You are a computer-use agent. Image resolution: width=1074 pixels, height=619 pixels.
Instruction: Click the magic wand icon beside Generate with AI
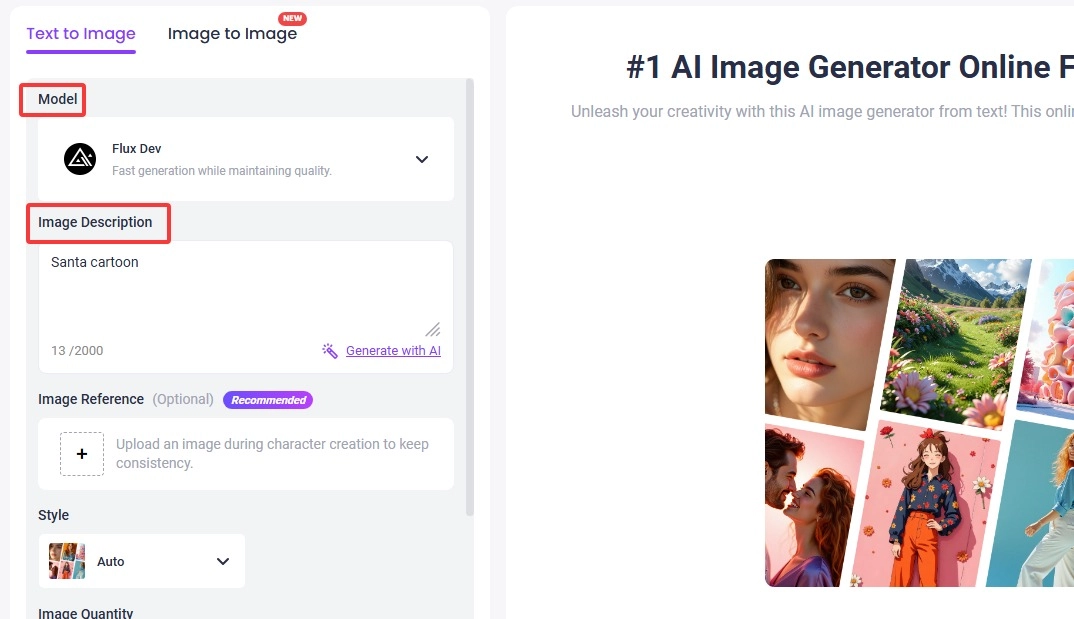[330, 351]
